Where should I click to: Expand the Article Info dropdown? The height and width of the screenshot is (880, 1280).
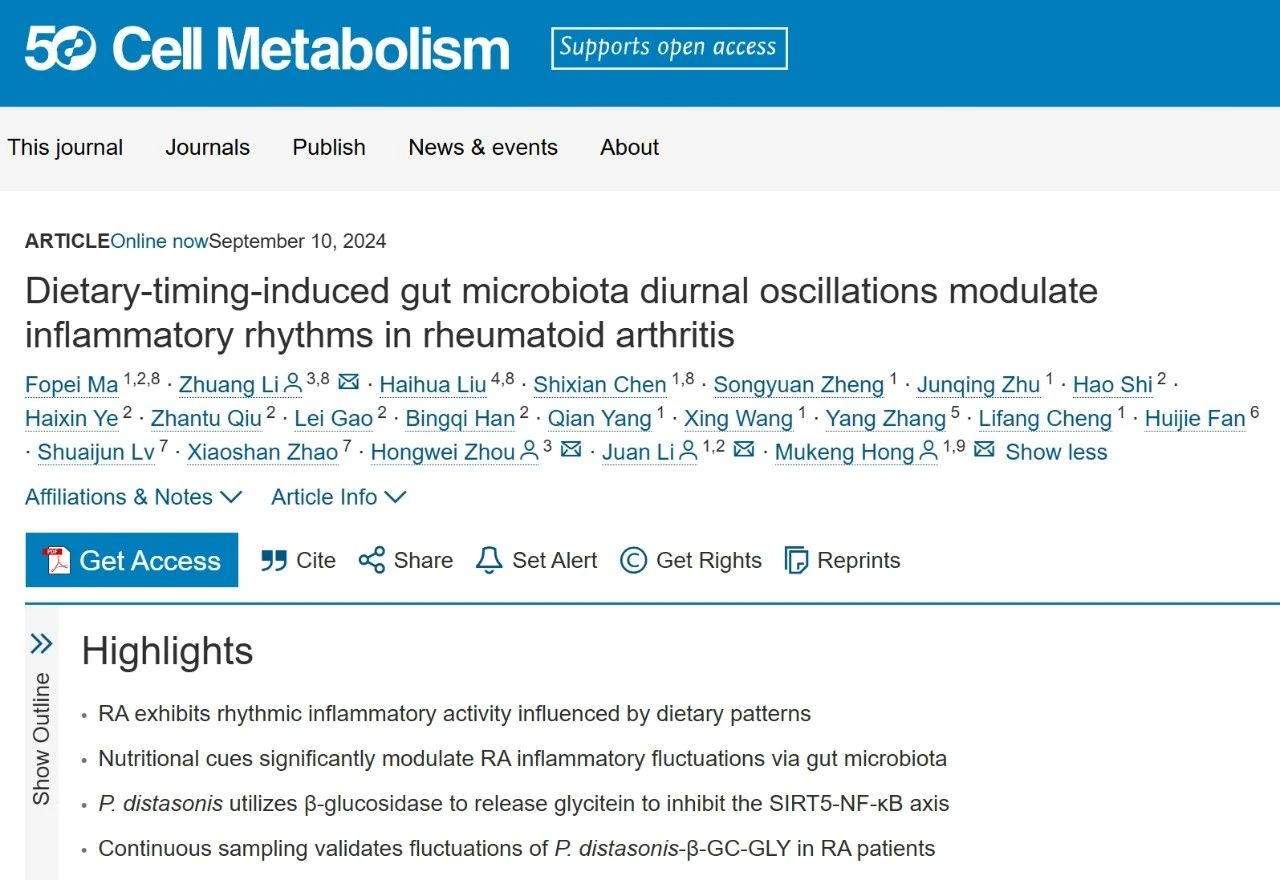338,497
